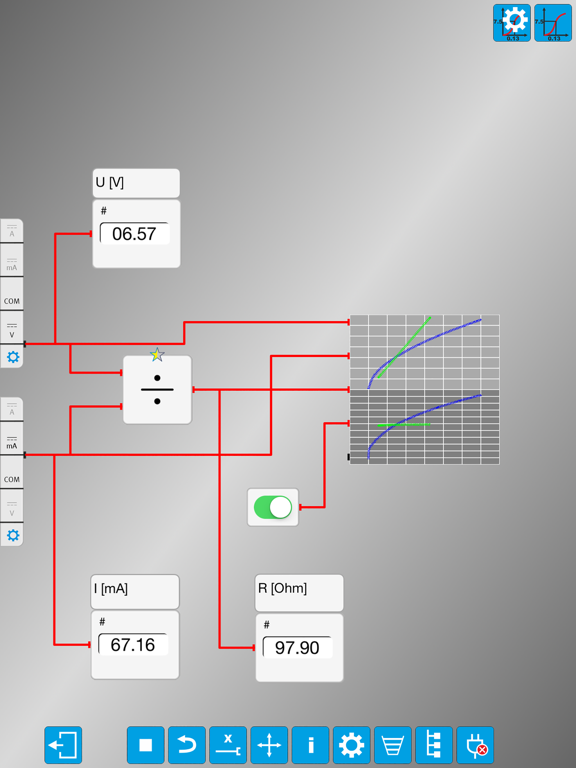Click the basket container icon

point(393,745)
